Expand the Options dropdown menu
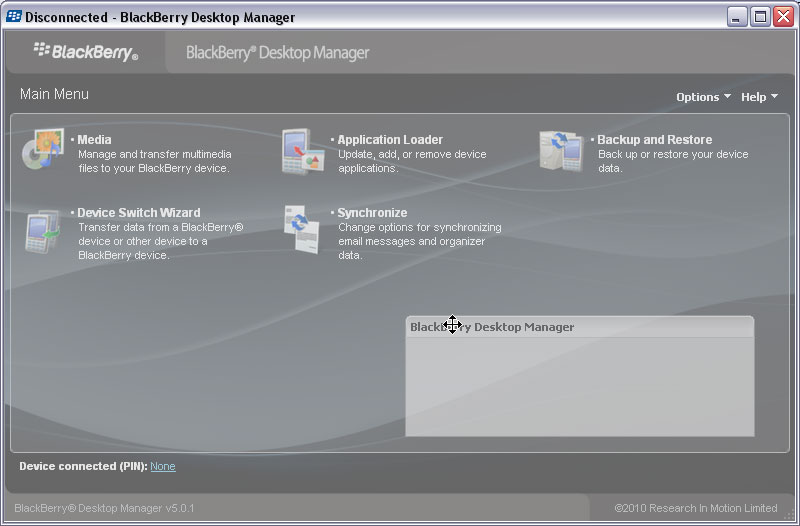This screenshot has width=800, height=526. [703, 97]
